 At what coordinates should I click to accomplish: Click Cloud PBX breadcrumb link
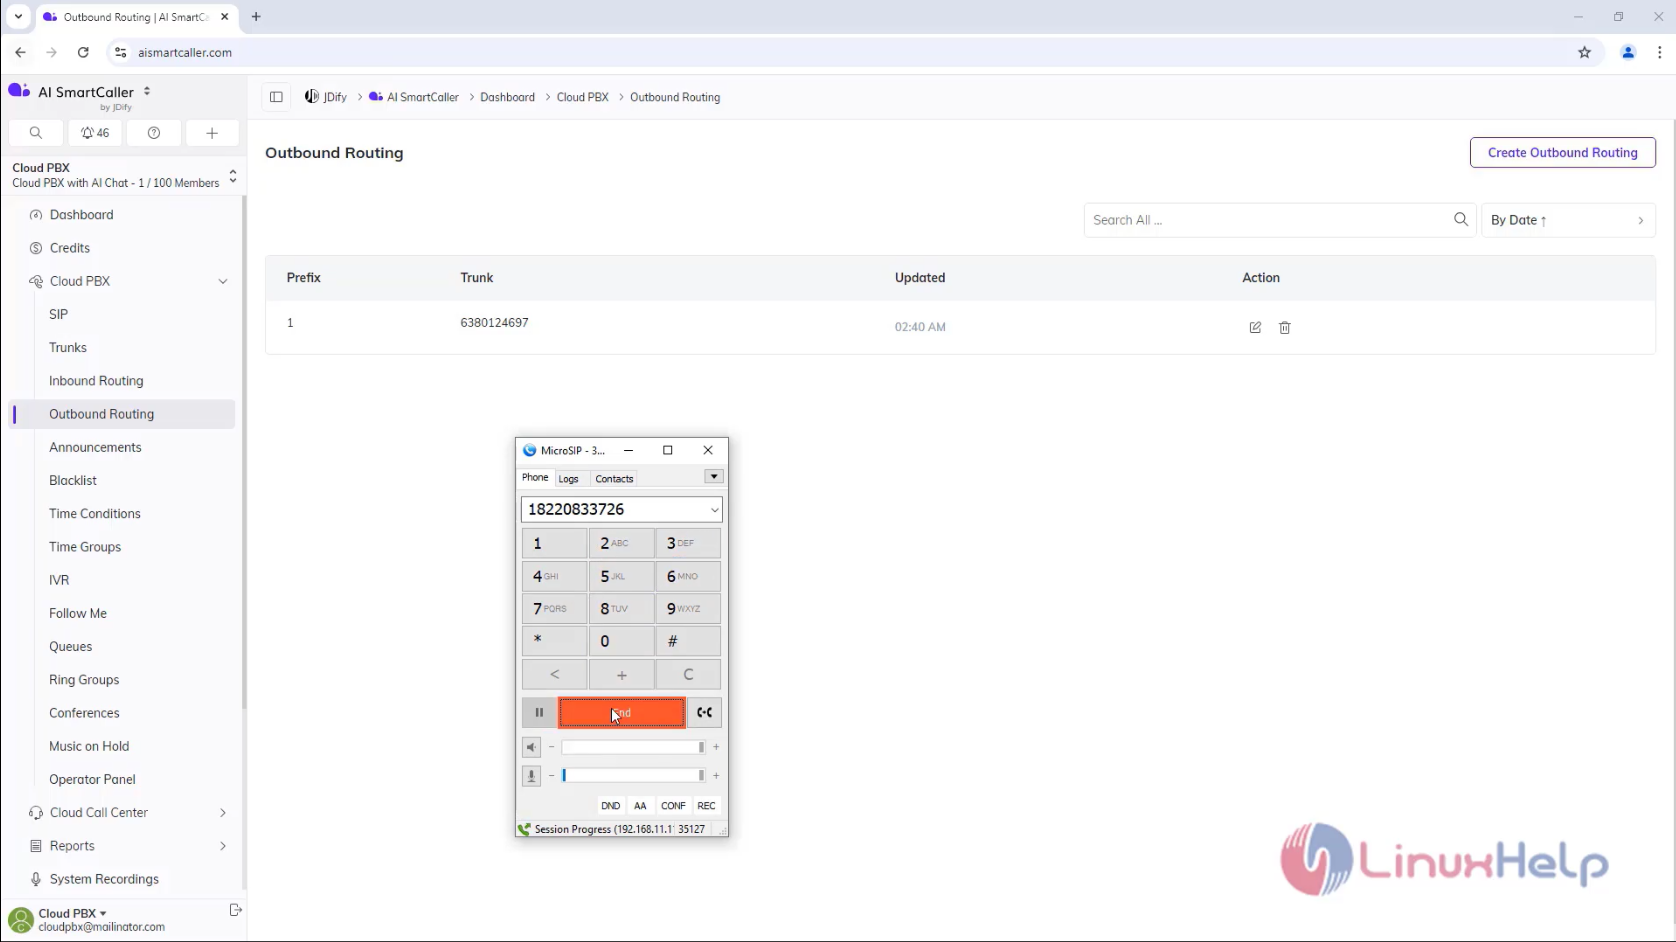[x=582, y=97]
